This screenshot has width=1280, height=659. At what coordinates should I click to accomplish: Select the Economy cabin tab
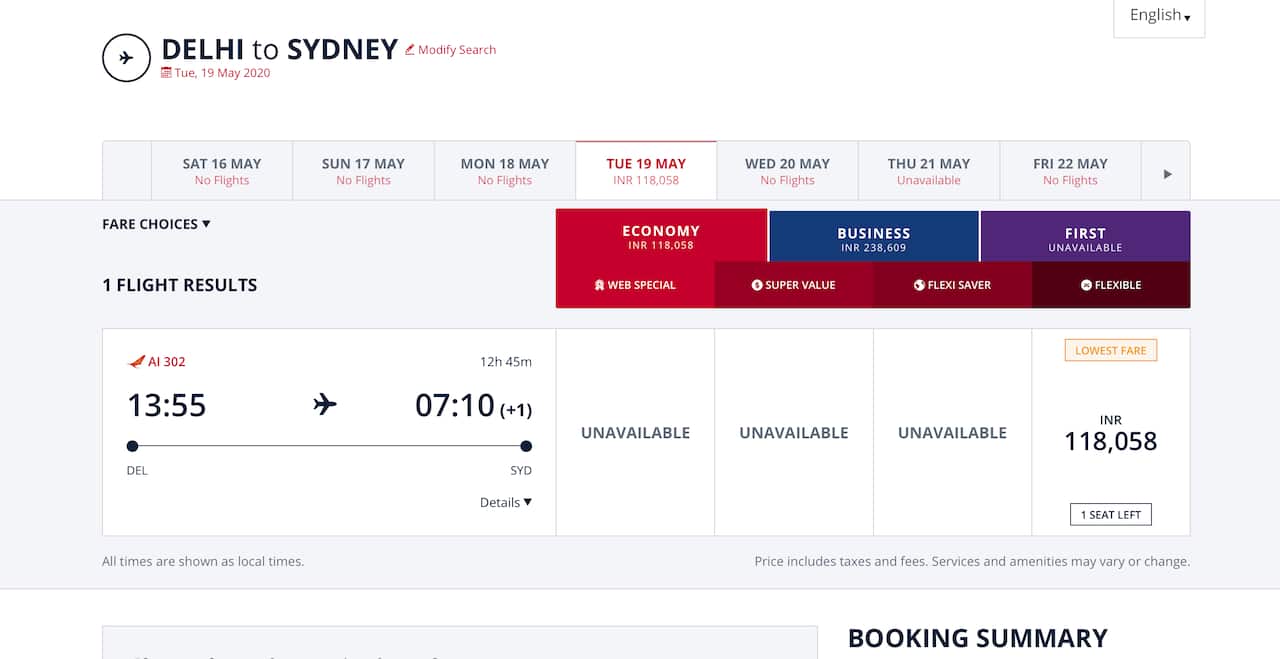[661, 236]
